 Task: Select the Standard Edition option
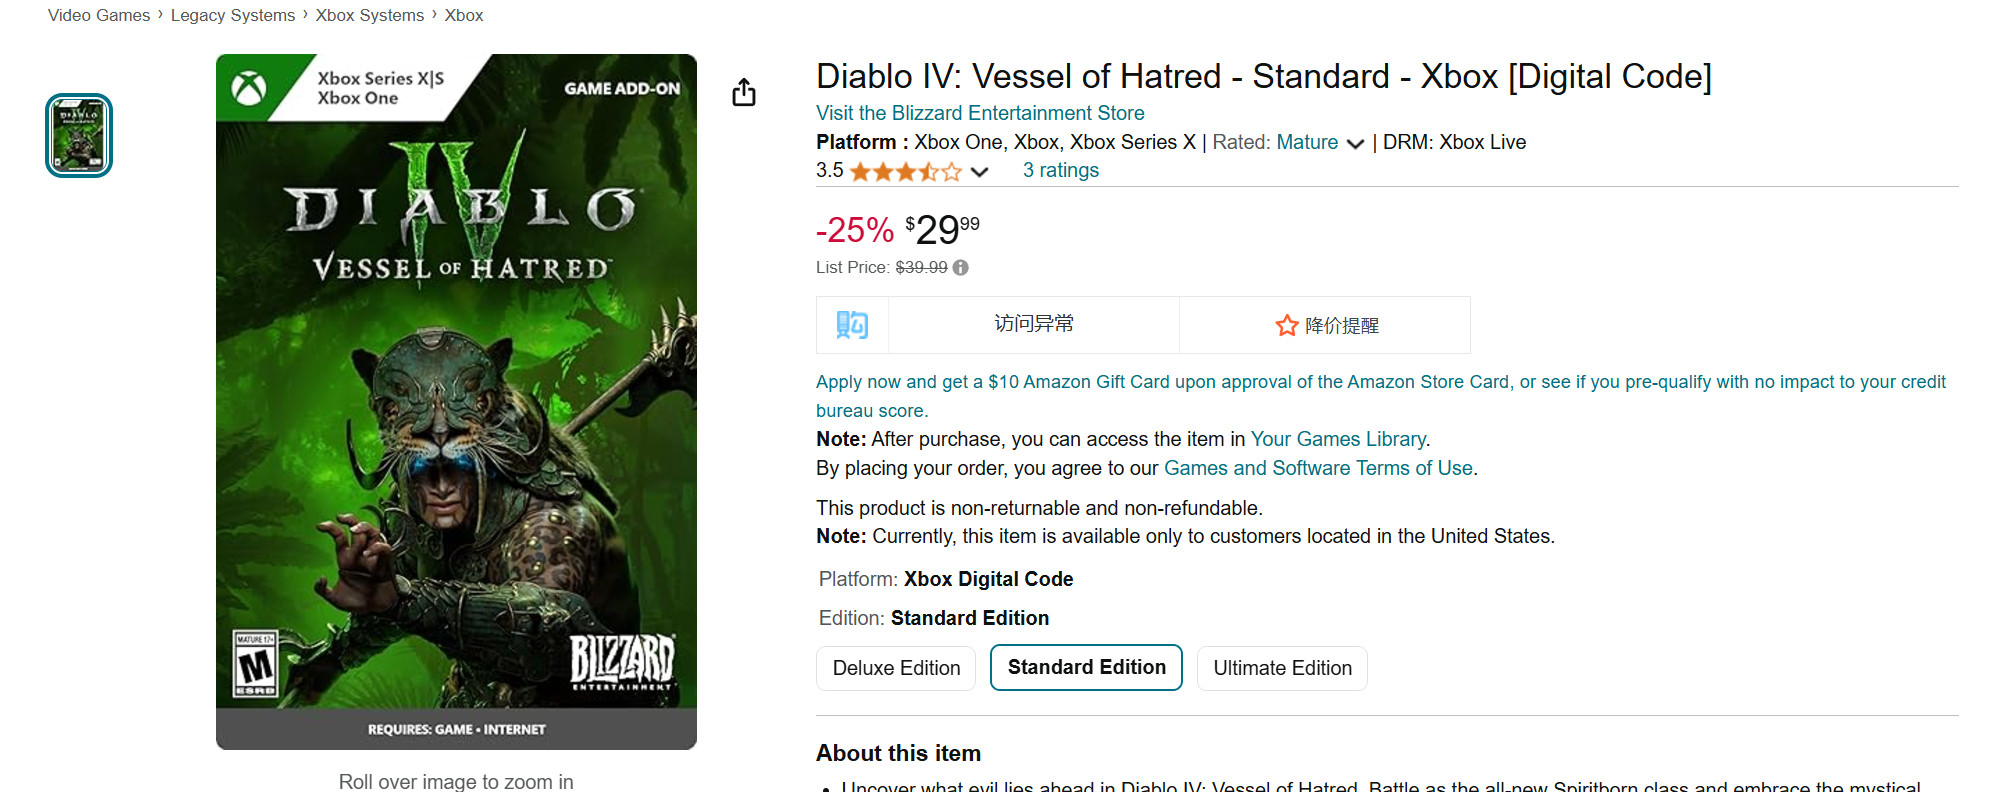[1086, 668]
